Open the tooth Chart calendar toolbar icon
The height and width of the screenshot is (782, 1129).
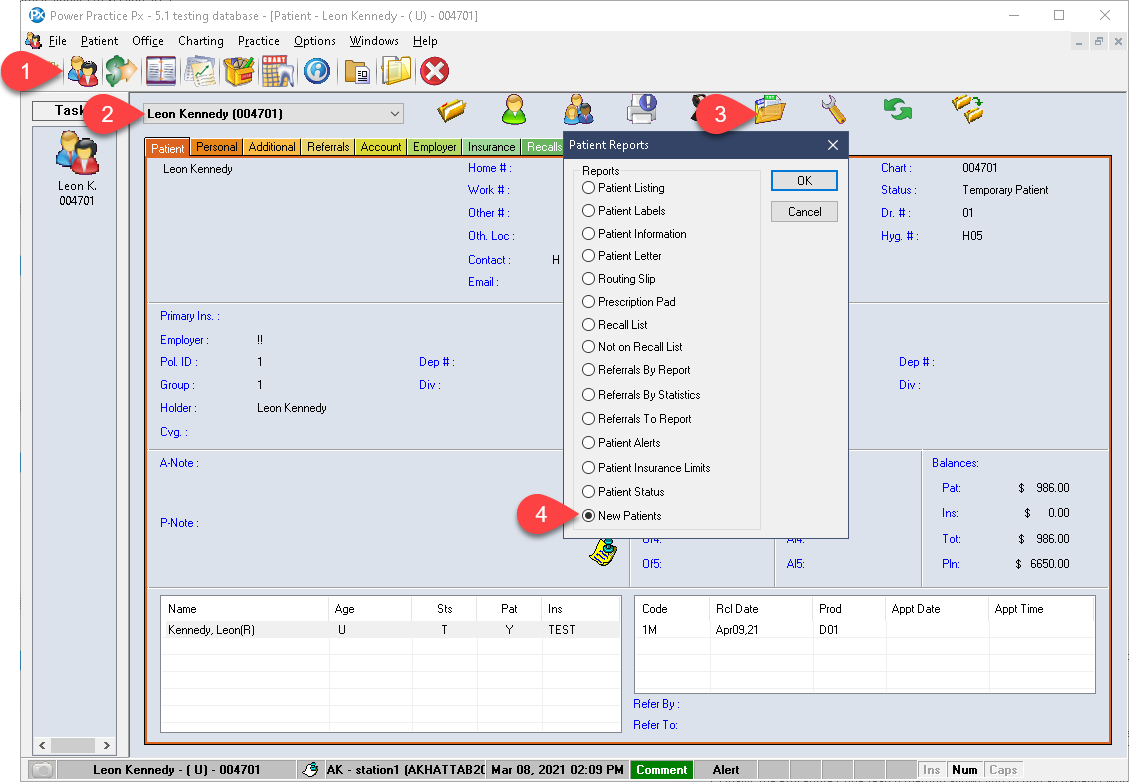pos(278,71)
